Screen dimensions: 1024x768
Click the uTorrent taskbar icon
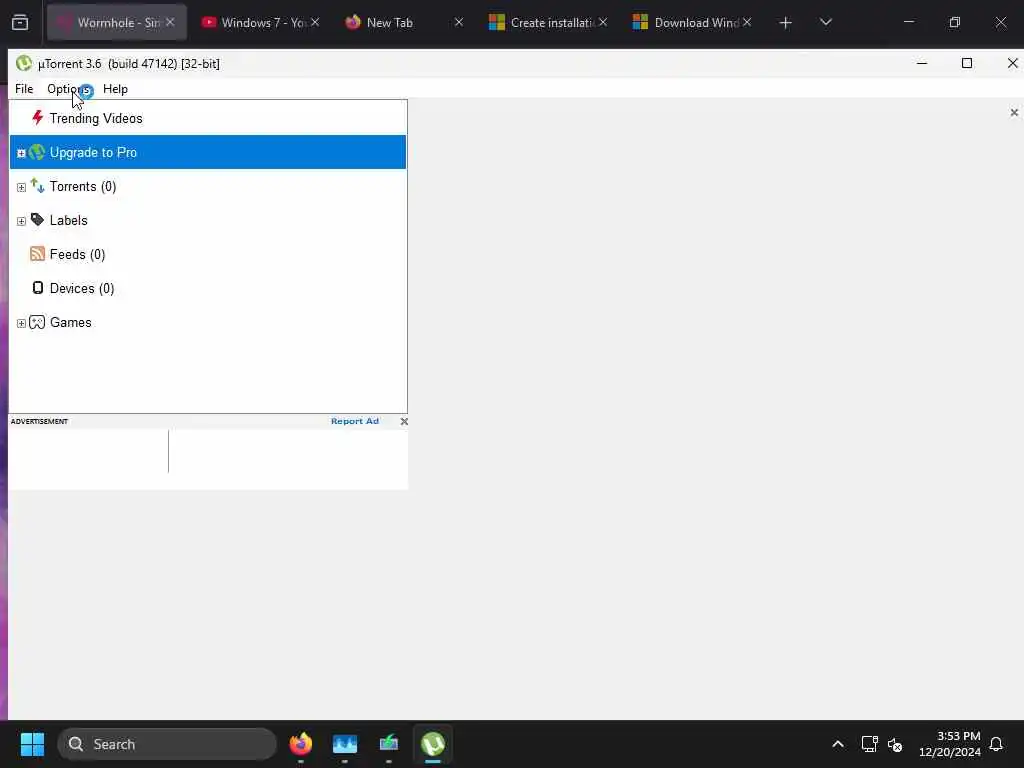pos(433,744)
